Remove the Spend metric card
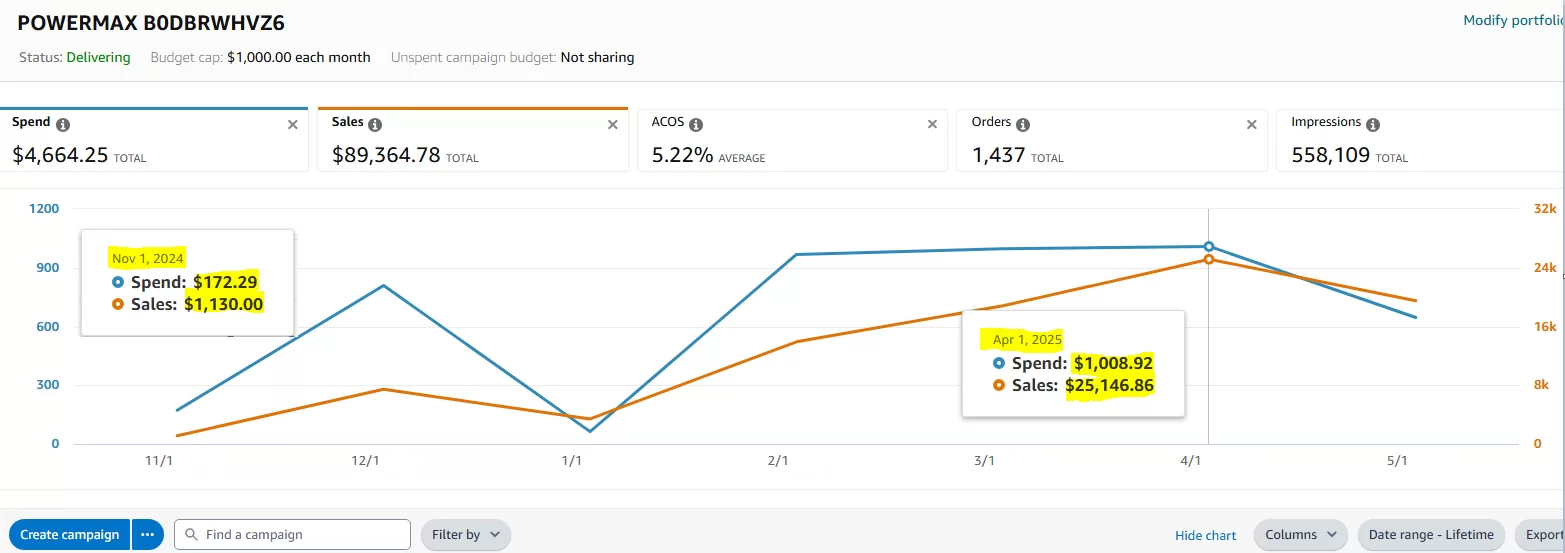 pyautogui.click(x=293, y=125)
